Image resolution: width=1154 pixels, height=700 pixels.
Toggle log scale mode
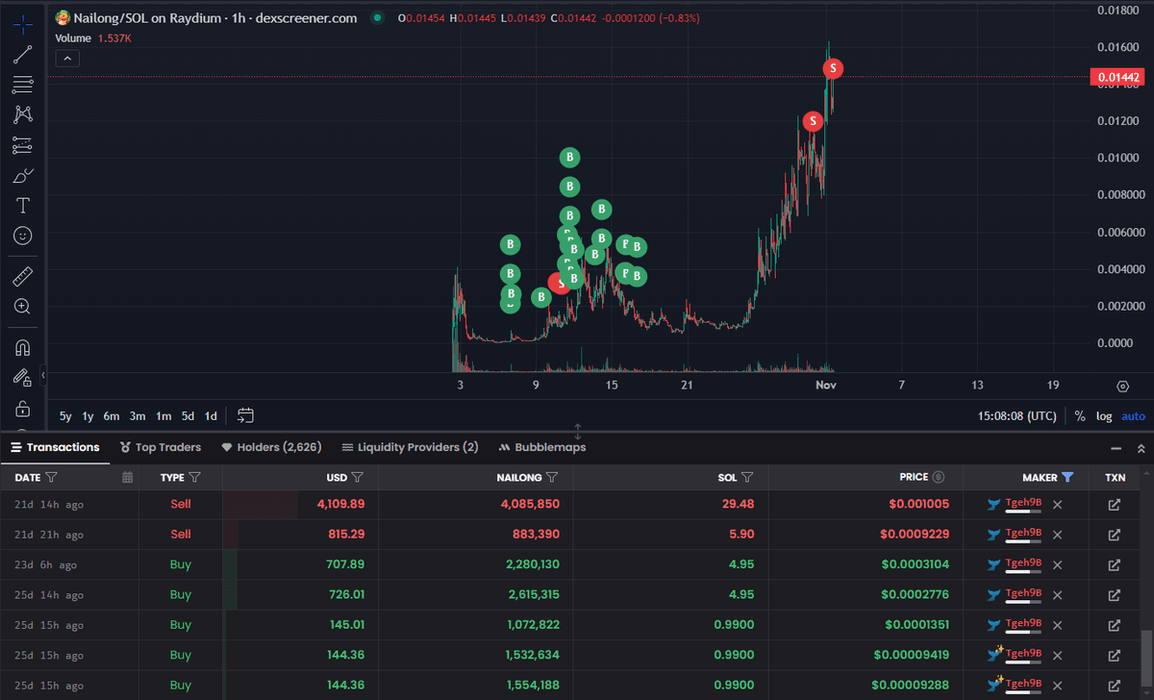(x=1104, y=416)
